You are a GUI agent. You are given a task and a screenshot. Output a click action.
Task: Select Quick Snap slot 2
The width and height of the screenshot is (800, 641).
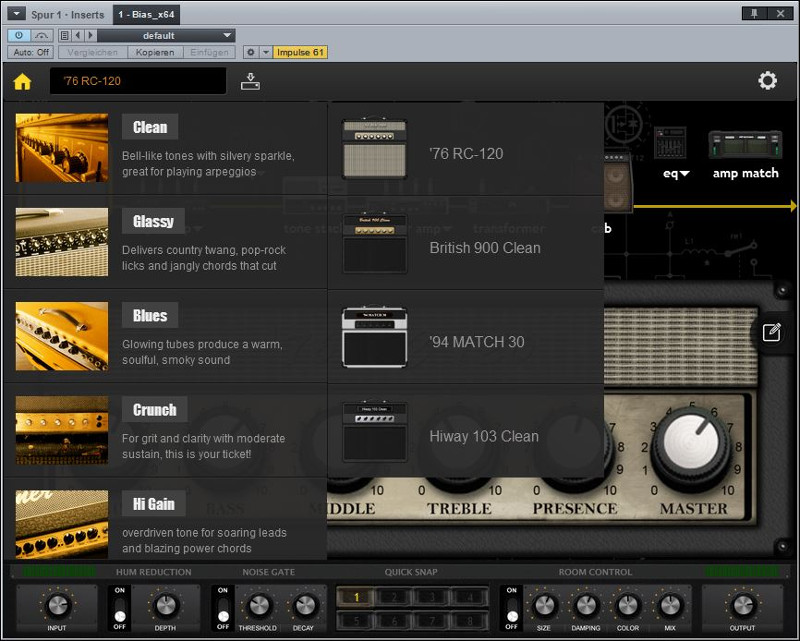394,597
